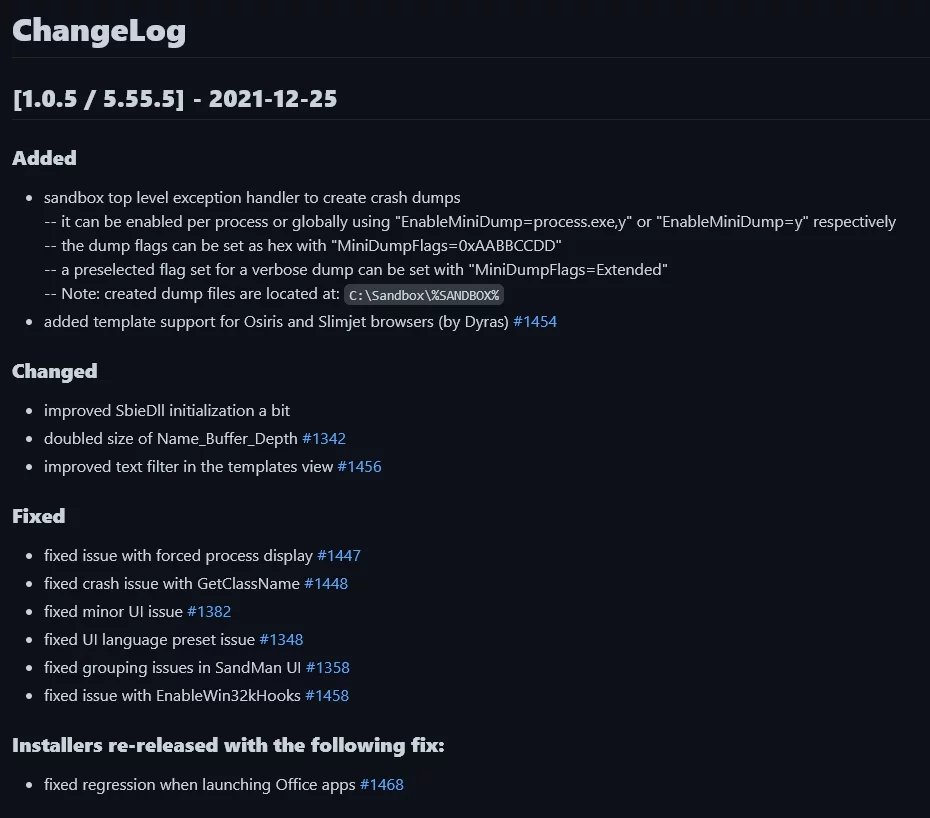Open issue link #1454 for Osiris and Slimjet templates
The height and width of the screenshot is (818, 930).
(535, 322)
